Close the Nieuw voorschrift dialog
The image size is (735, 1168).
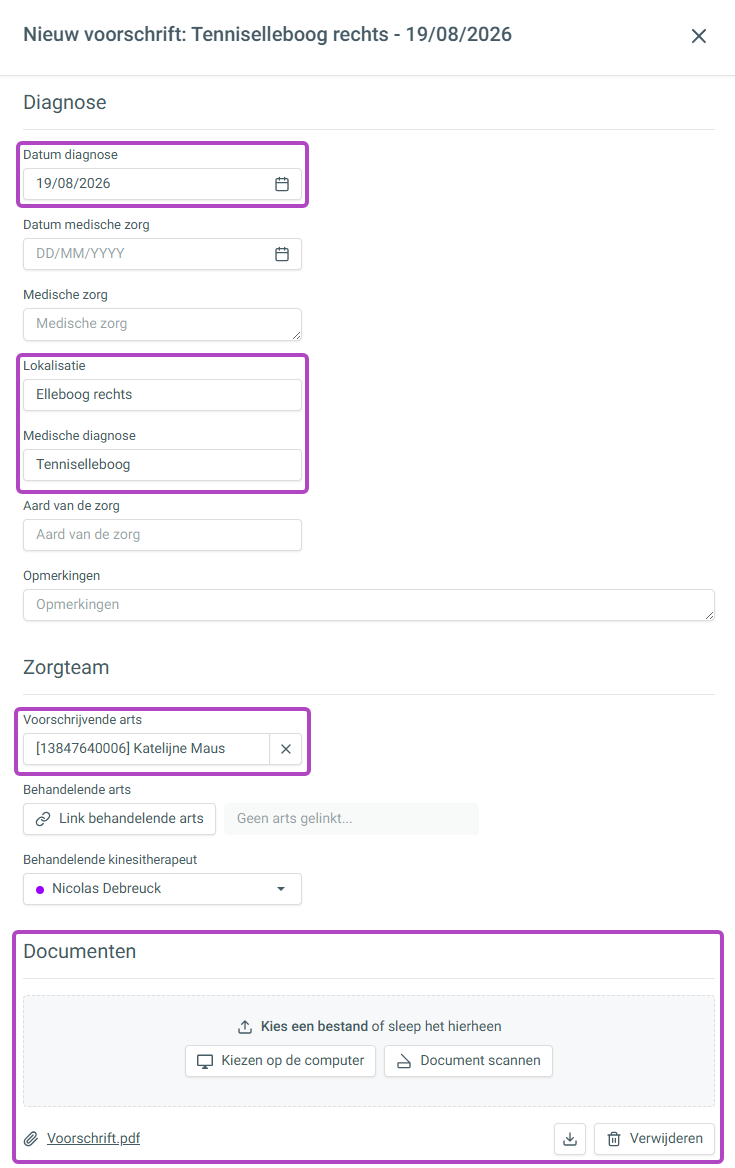[x=699, y=36]
